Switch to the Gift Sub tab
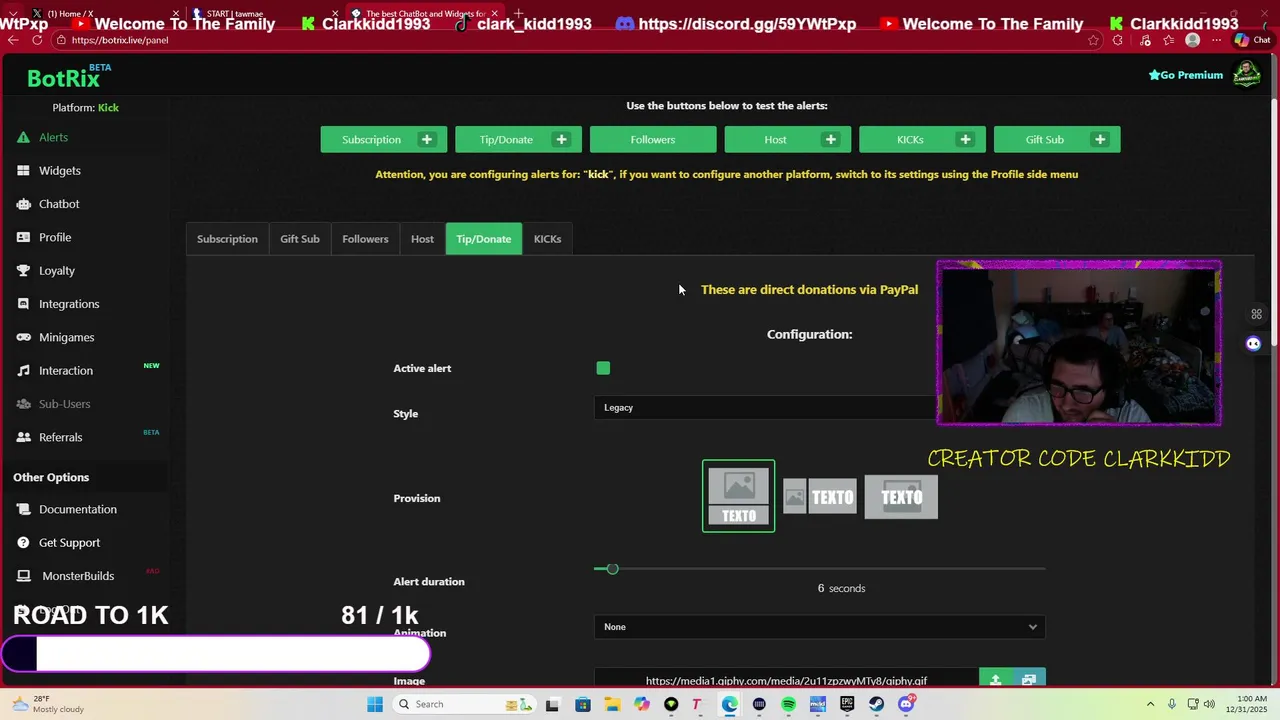1280x720 pixels. (x=300, y=239)
